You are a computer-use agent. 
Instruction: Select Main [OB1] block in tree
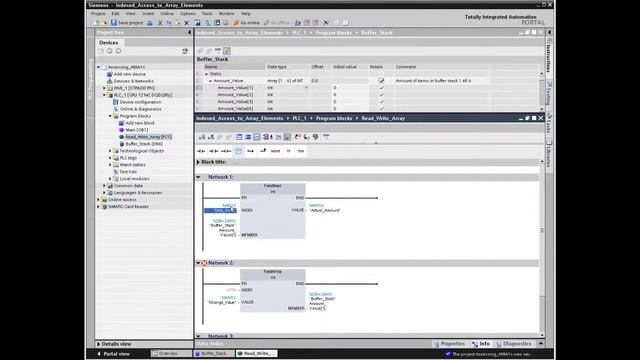pyautogui.click(x=136, y=130)
